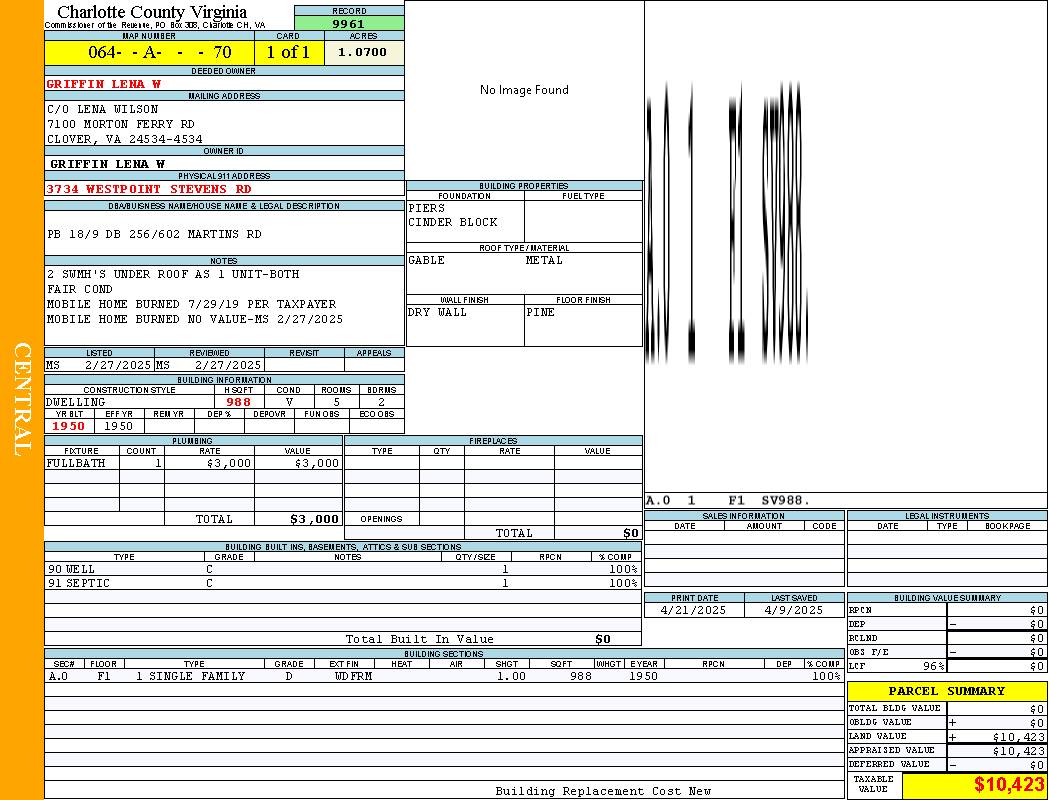1050x800 pixels.
Task: Click the 'No Image Found' photo placeholder
Action: (x=524, y=90)
